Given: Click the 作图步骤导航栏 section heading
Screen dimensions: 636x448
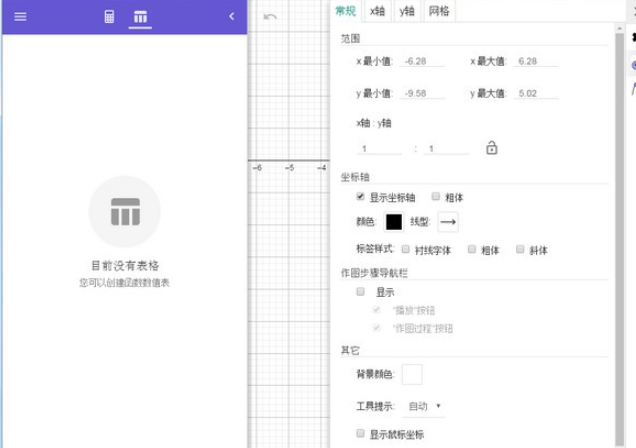Looking at the screenshot, I should pos(374,273).
